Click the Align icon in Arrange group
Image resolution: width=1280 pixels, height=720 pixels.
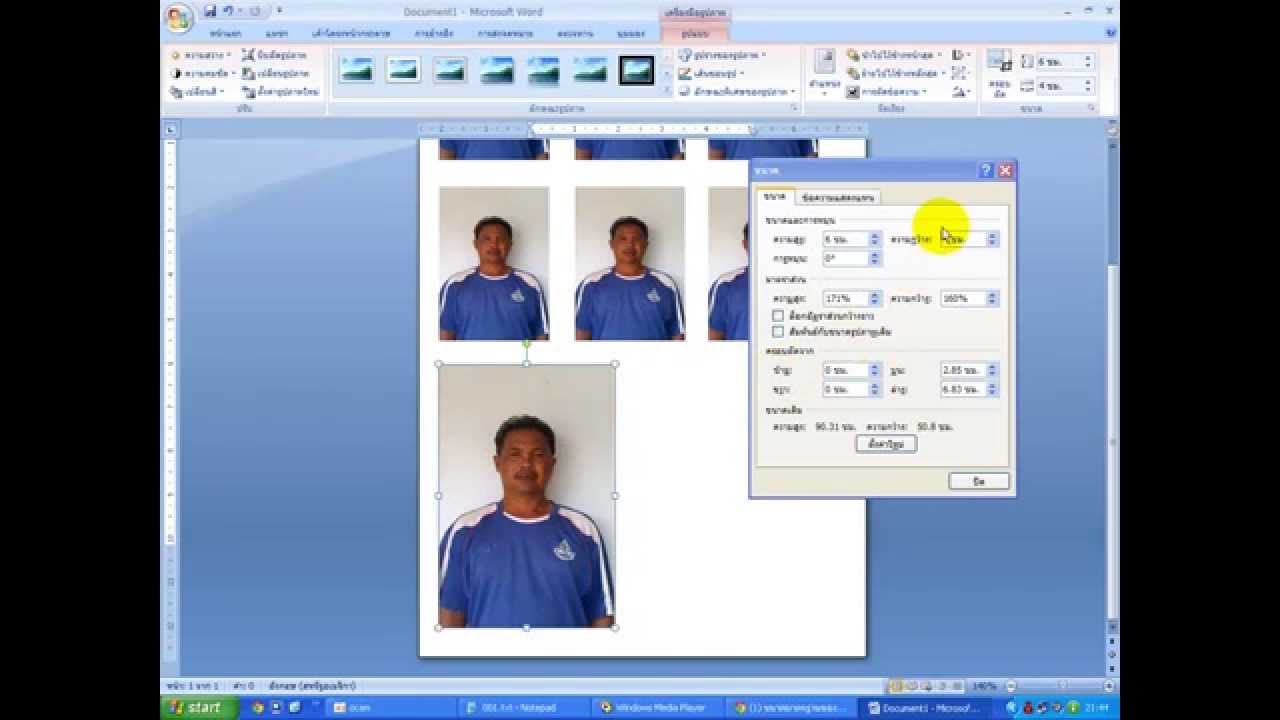[960, 55]
